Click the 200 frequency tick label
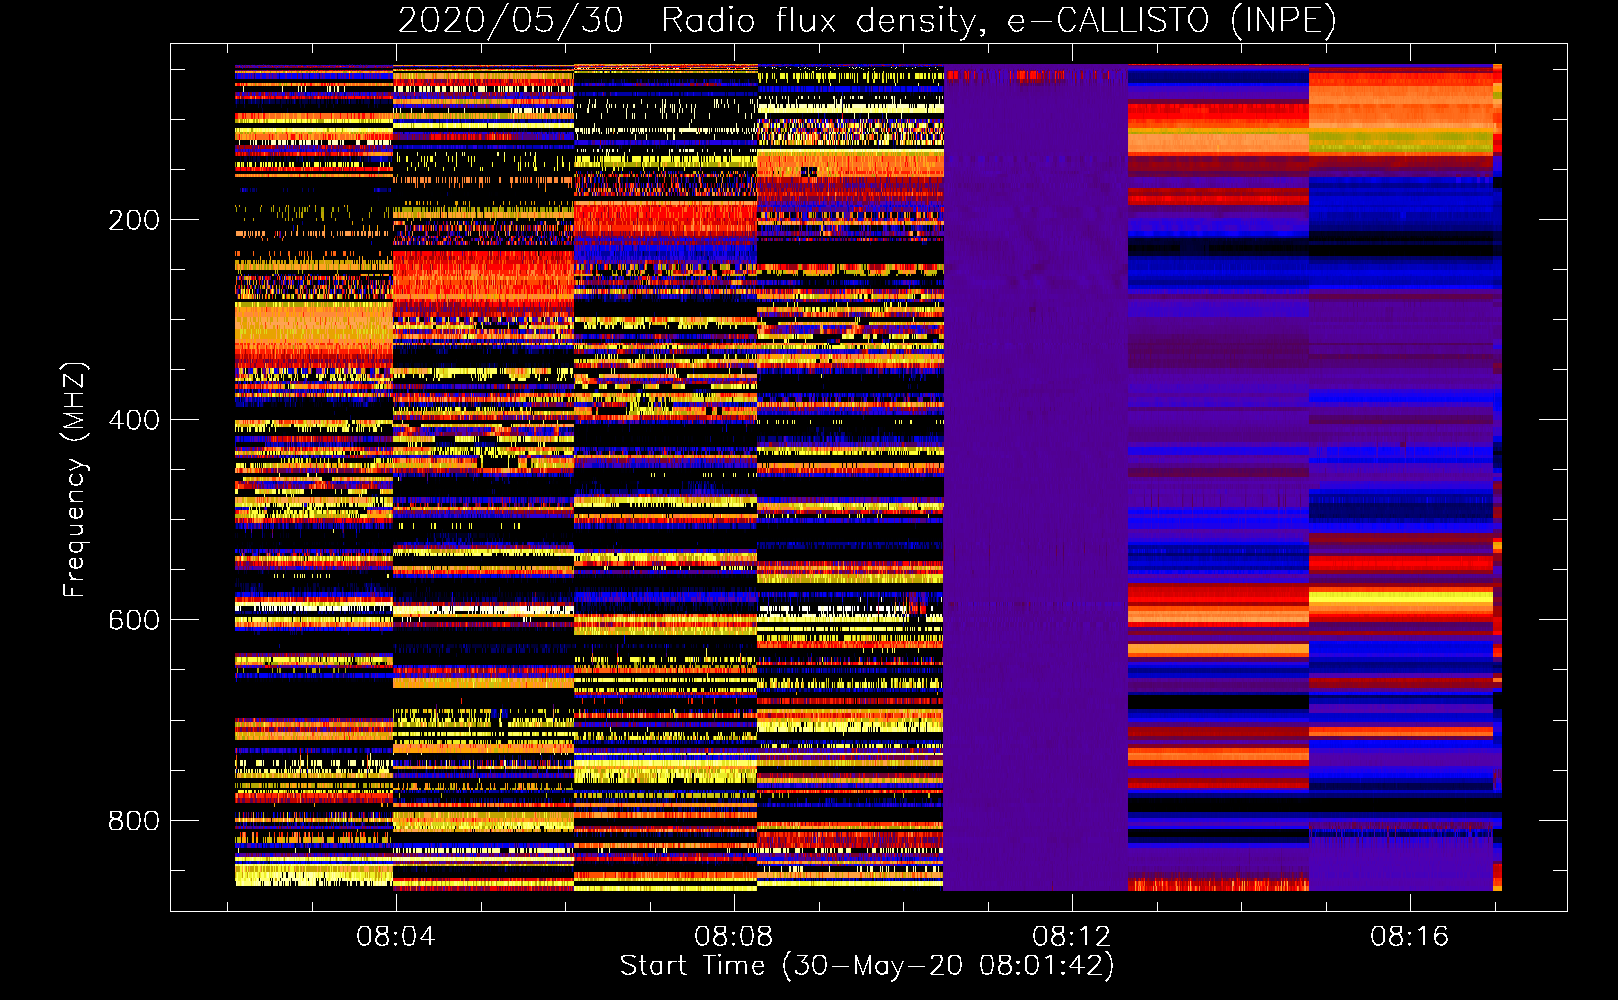1618x1000 pixels. point(134,220)
